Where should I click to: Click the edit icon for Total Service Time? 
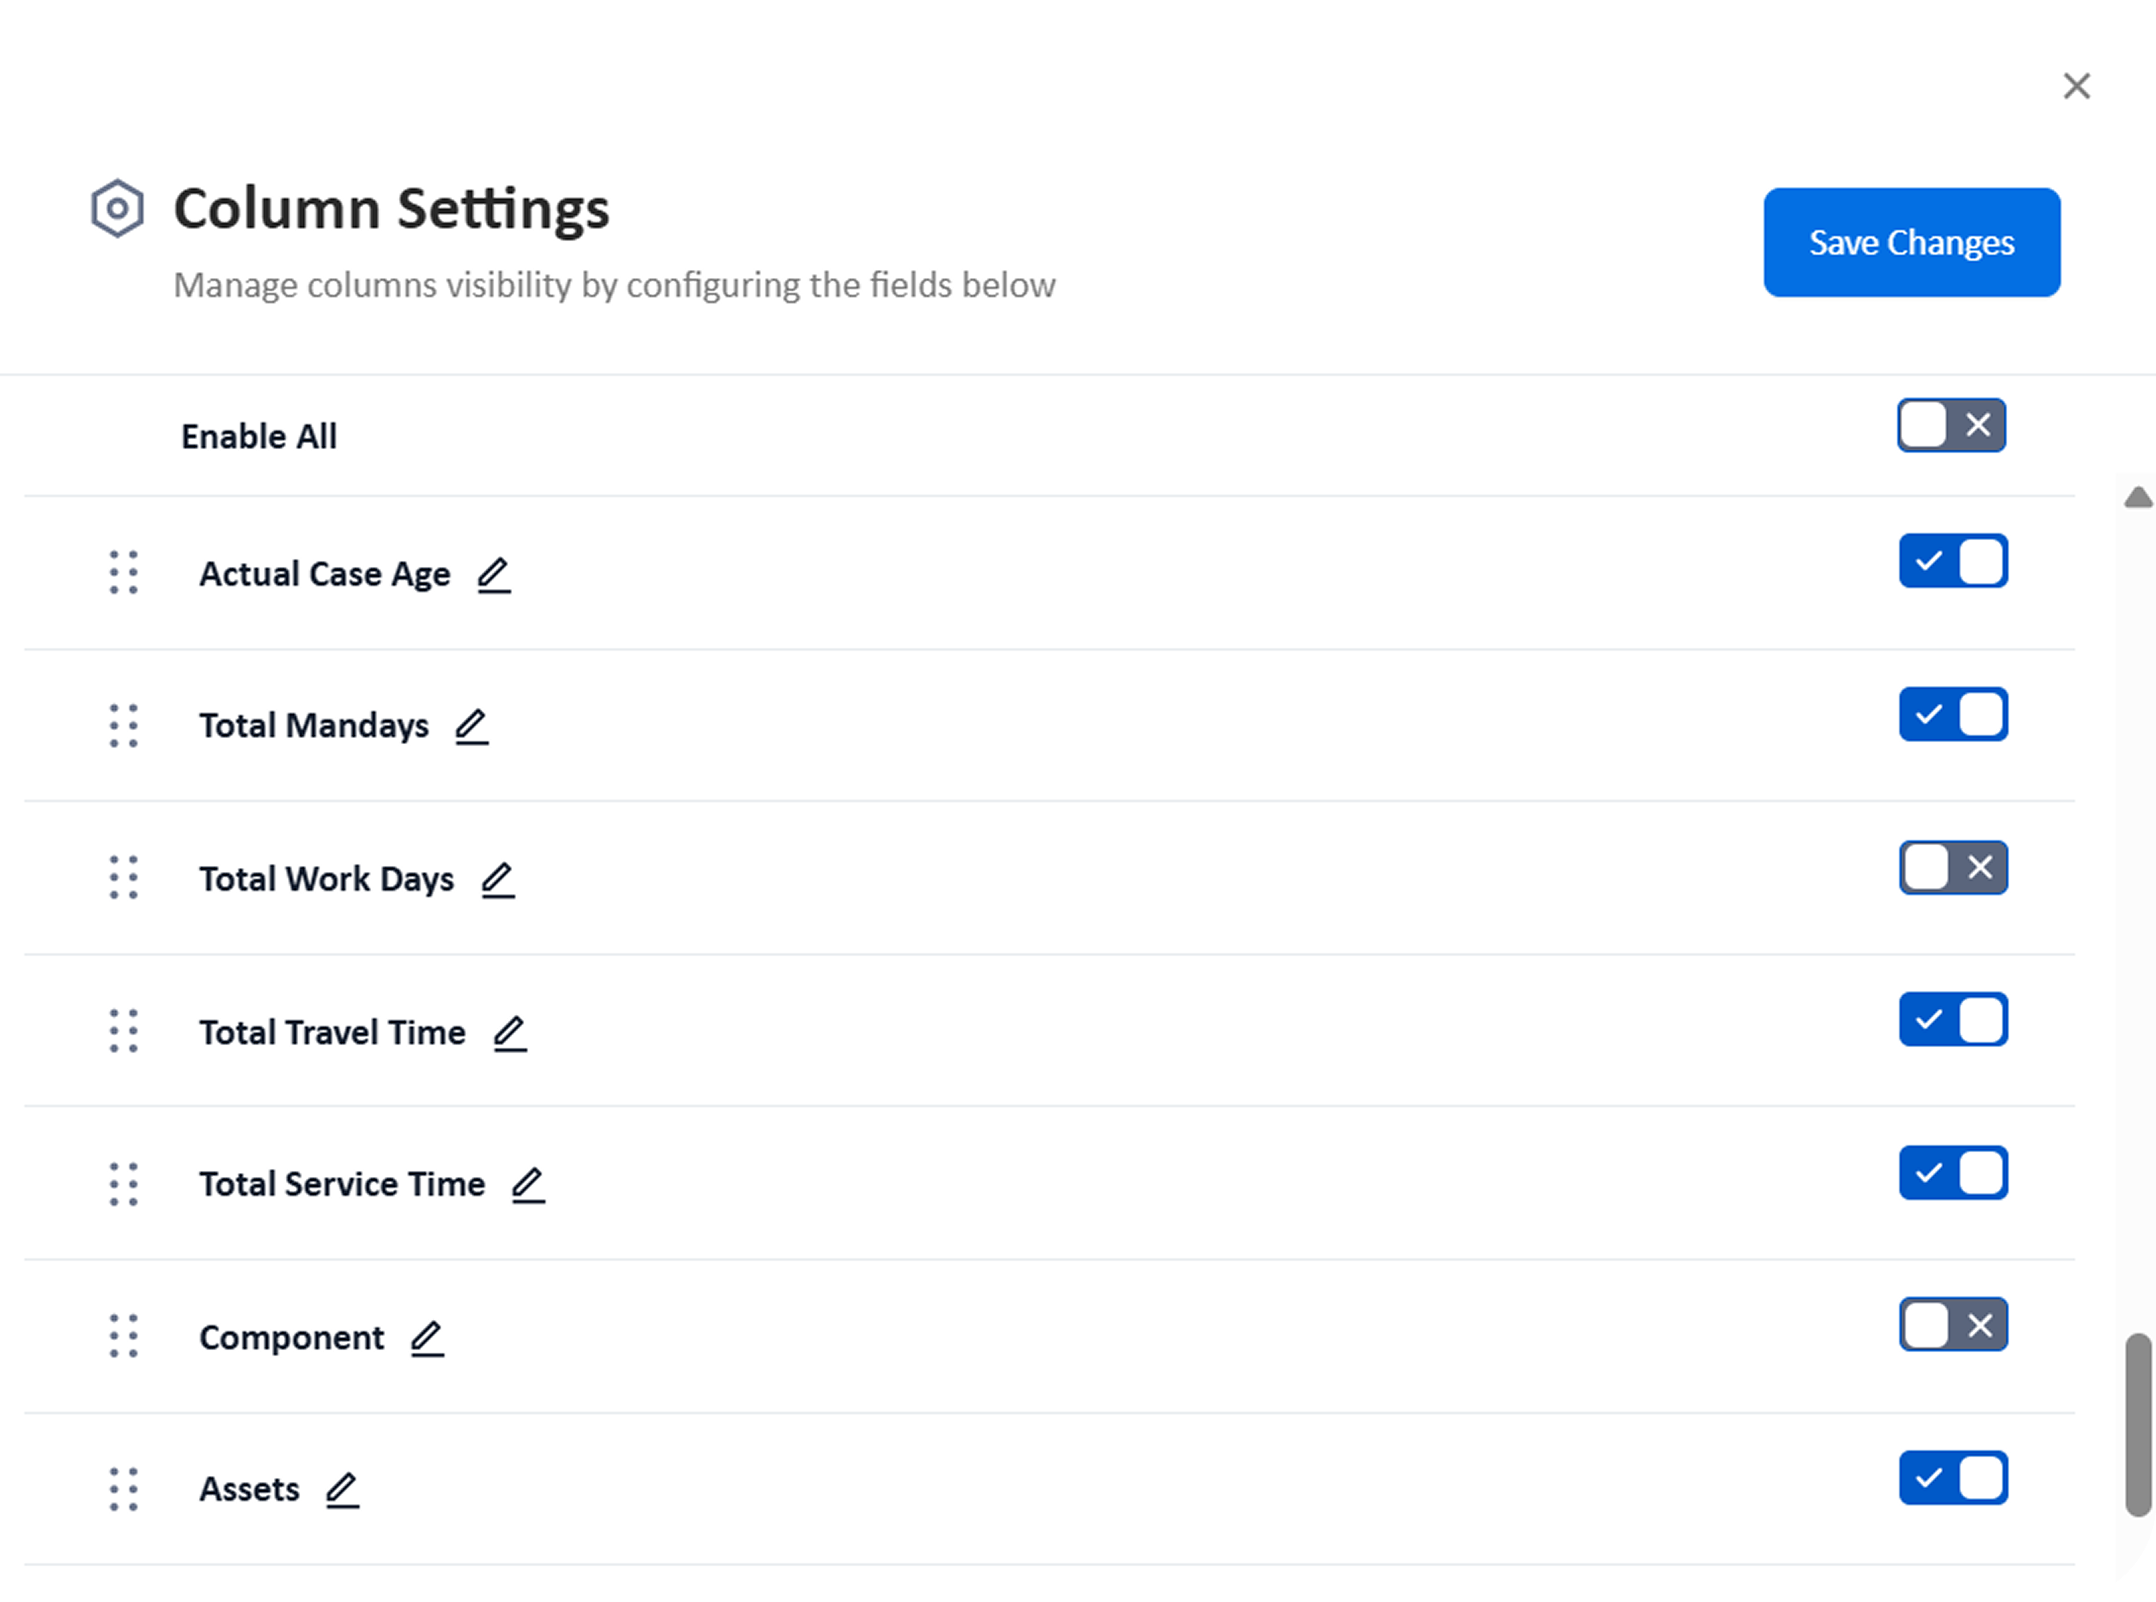tap(528, 1185)
